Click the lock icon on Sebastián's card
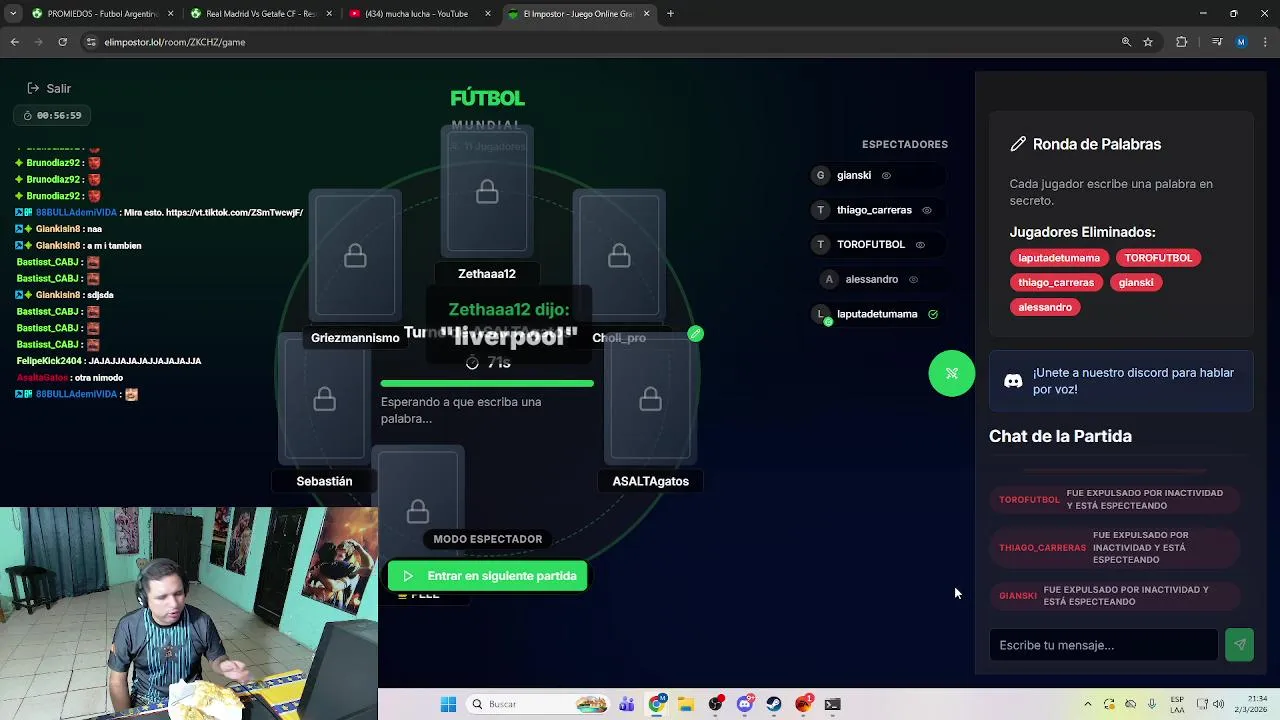Image resolution: width=1280 pixels, height=720 pixels. point(324,400)
